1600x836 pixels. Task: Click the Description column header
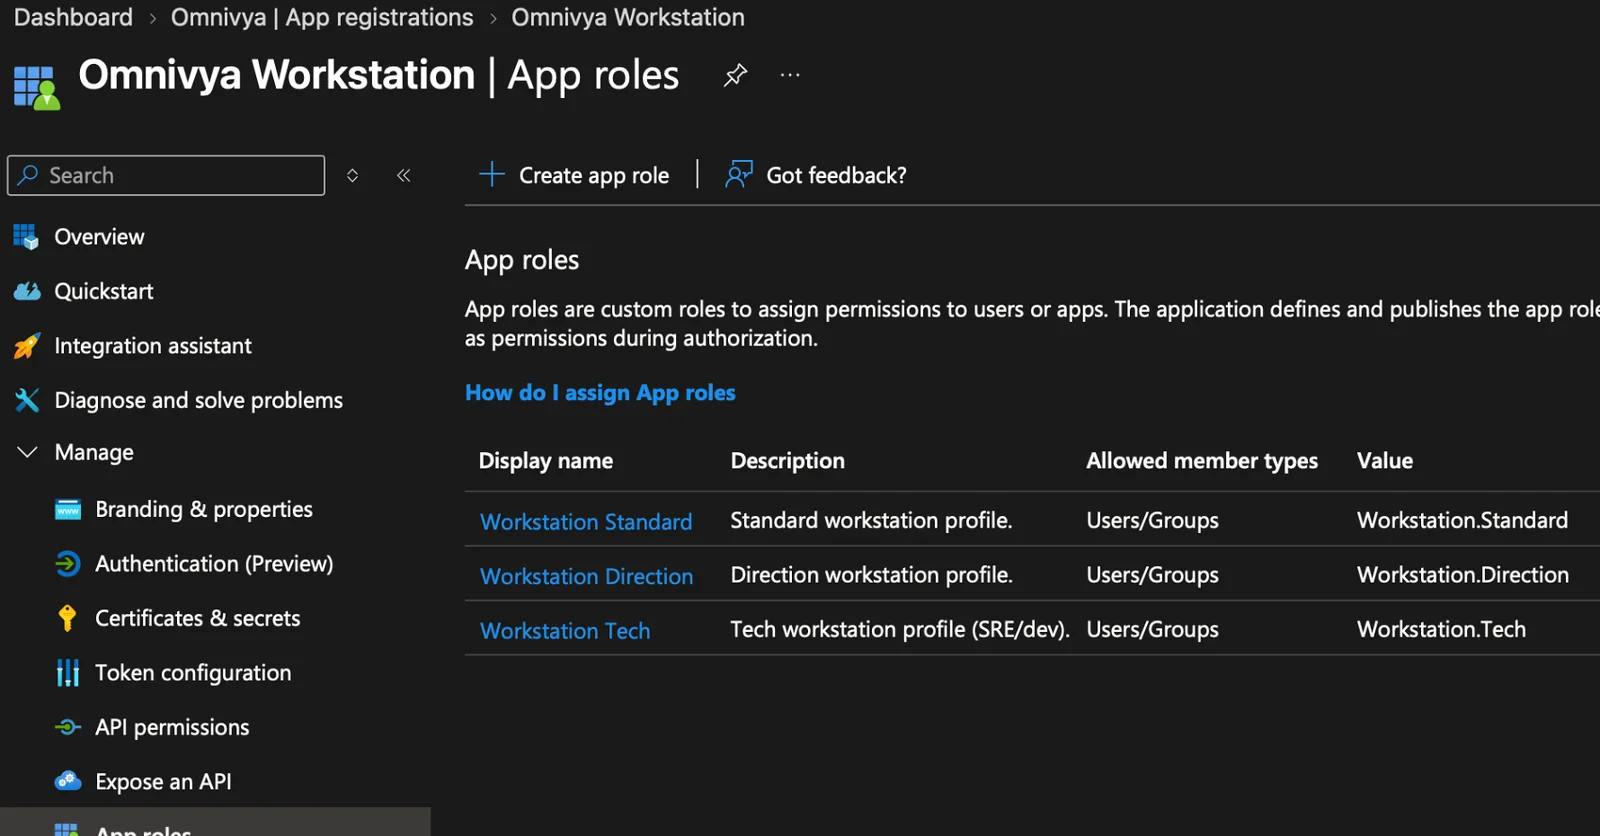pos(788,461)
